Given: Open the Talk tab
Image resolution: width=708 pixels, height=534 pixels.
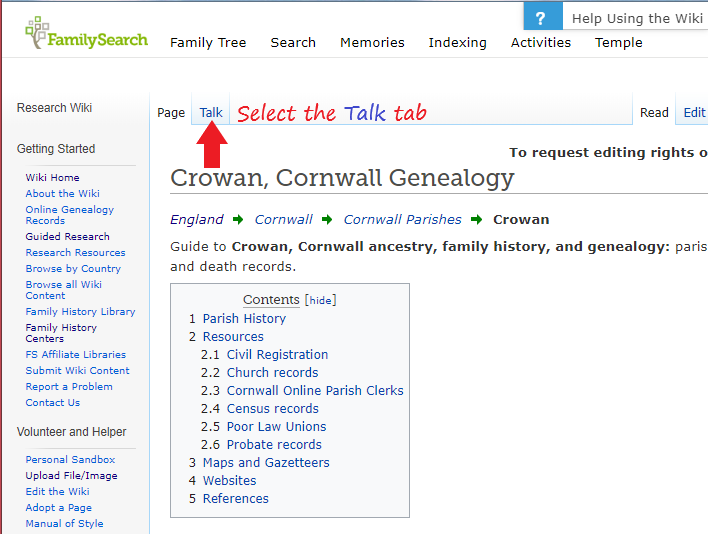Looking at the screenshot, I should [x=211, y=112].
